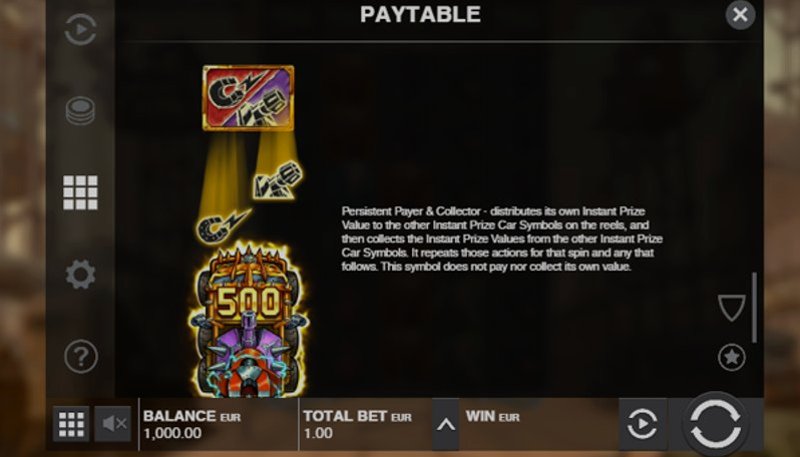Open the menu grid icon in bottom bar
The height and width of the screenshot is (457, 800).
71,423
